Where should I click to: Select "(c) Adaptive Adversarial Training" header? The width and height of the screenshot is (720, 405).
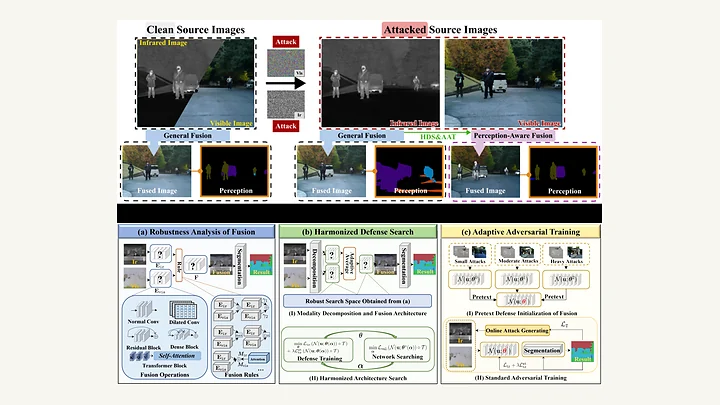pyautogui.click(x=521, y=232)
